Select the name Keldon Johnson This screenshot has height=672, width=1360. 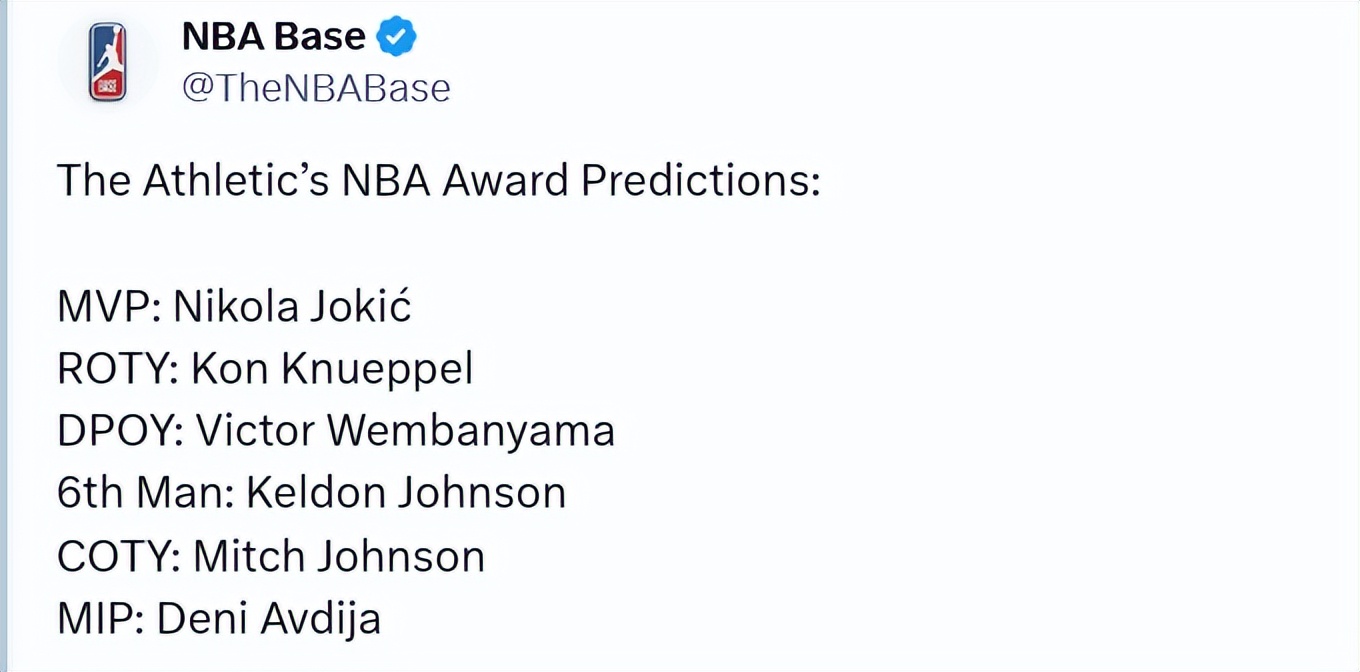406,493
